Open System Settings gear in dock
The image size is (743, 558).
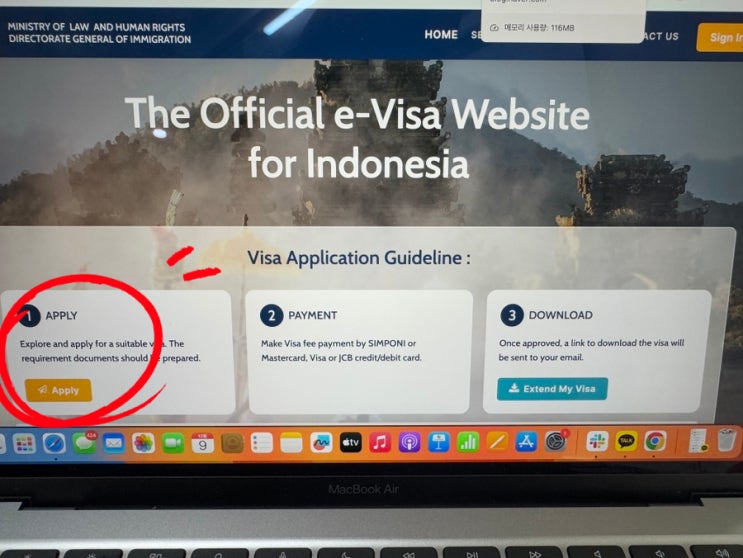tap(555, 442)
